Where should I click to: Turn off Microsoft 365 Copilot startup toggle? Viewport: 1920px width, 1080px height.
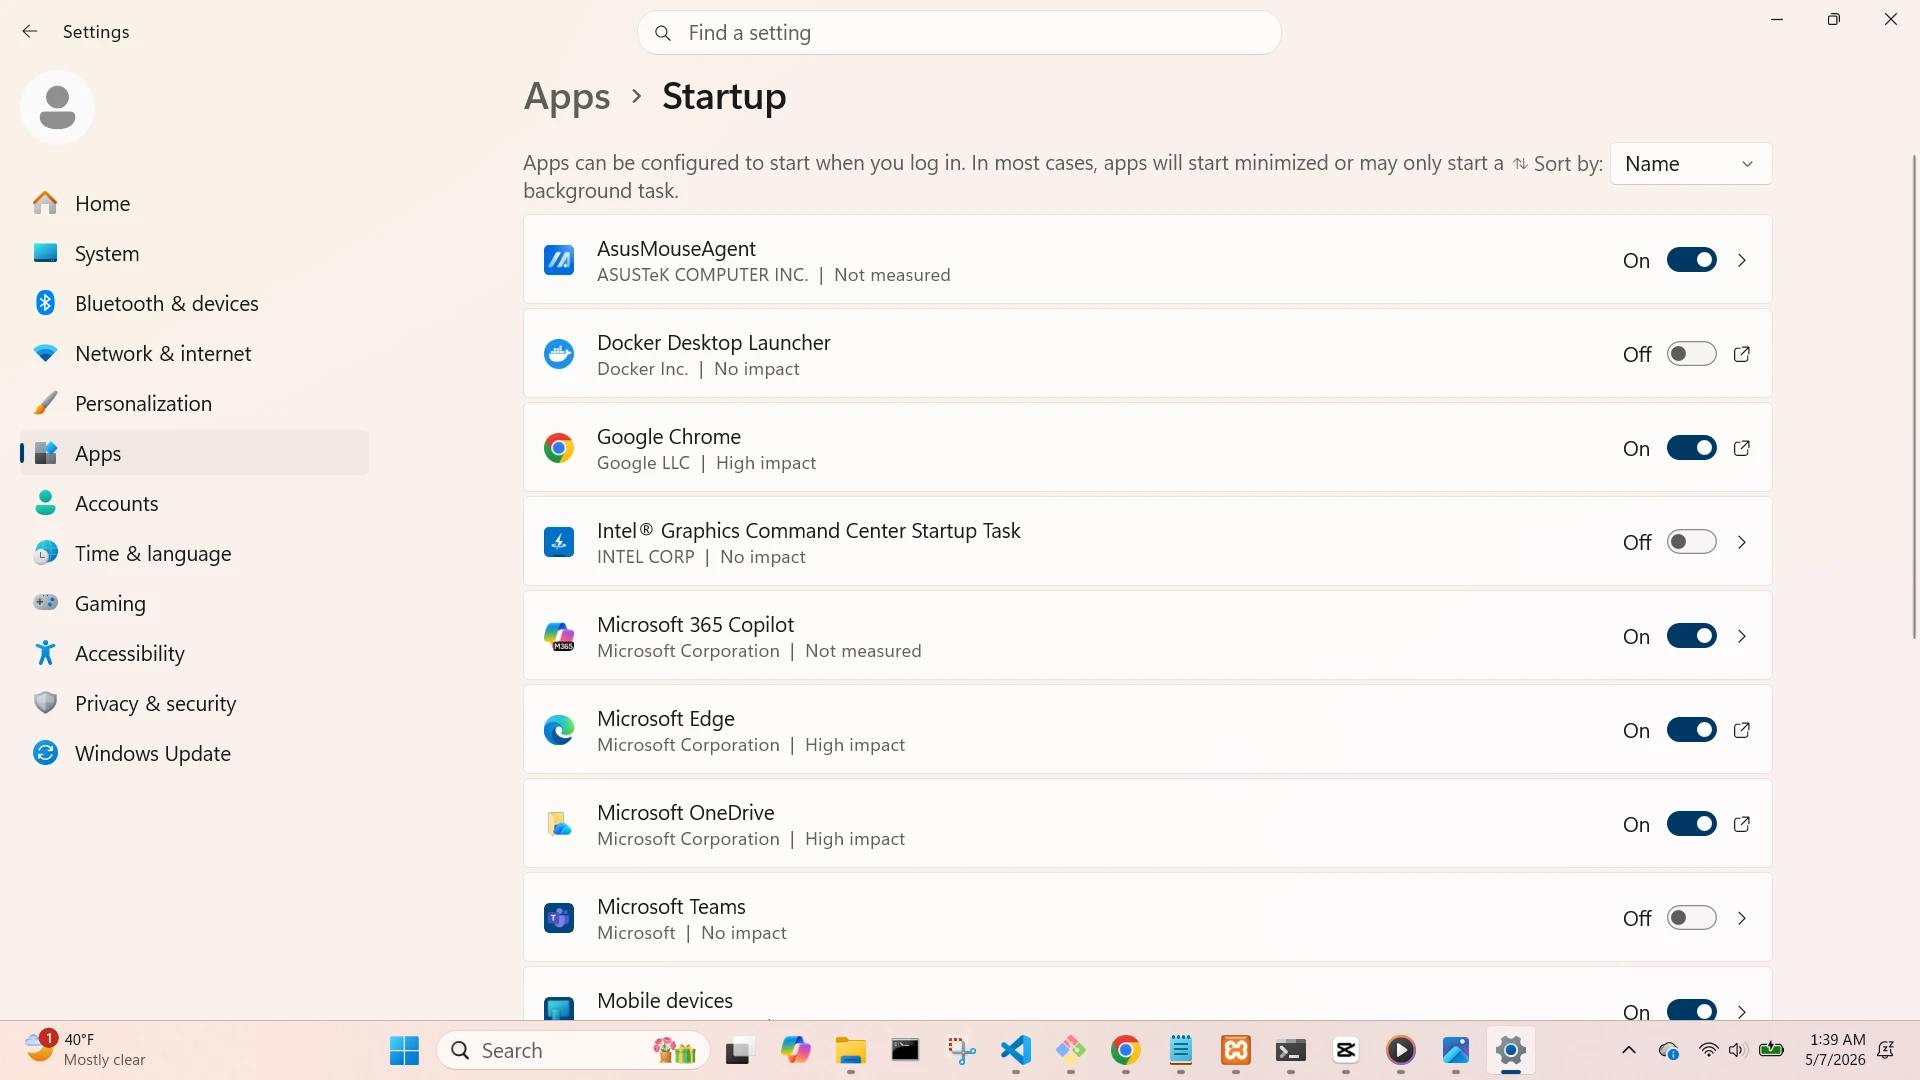click(x=1691, y=636)
